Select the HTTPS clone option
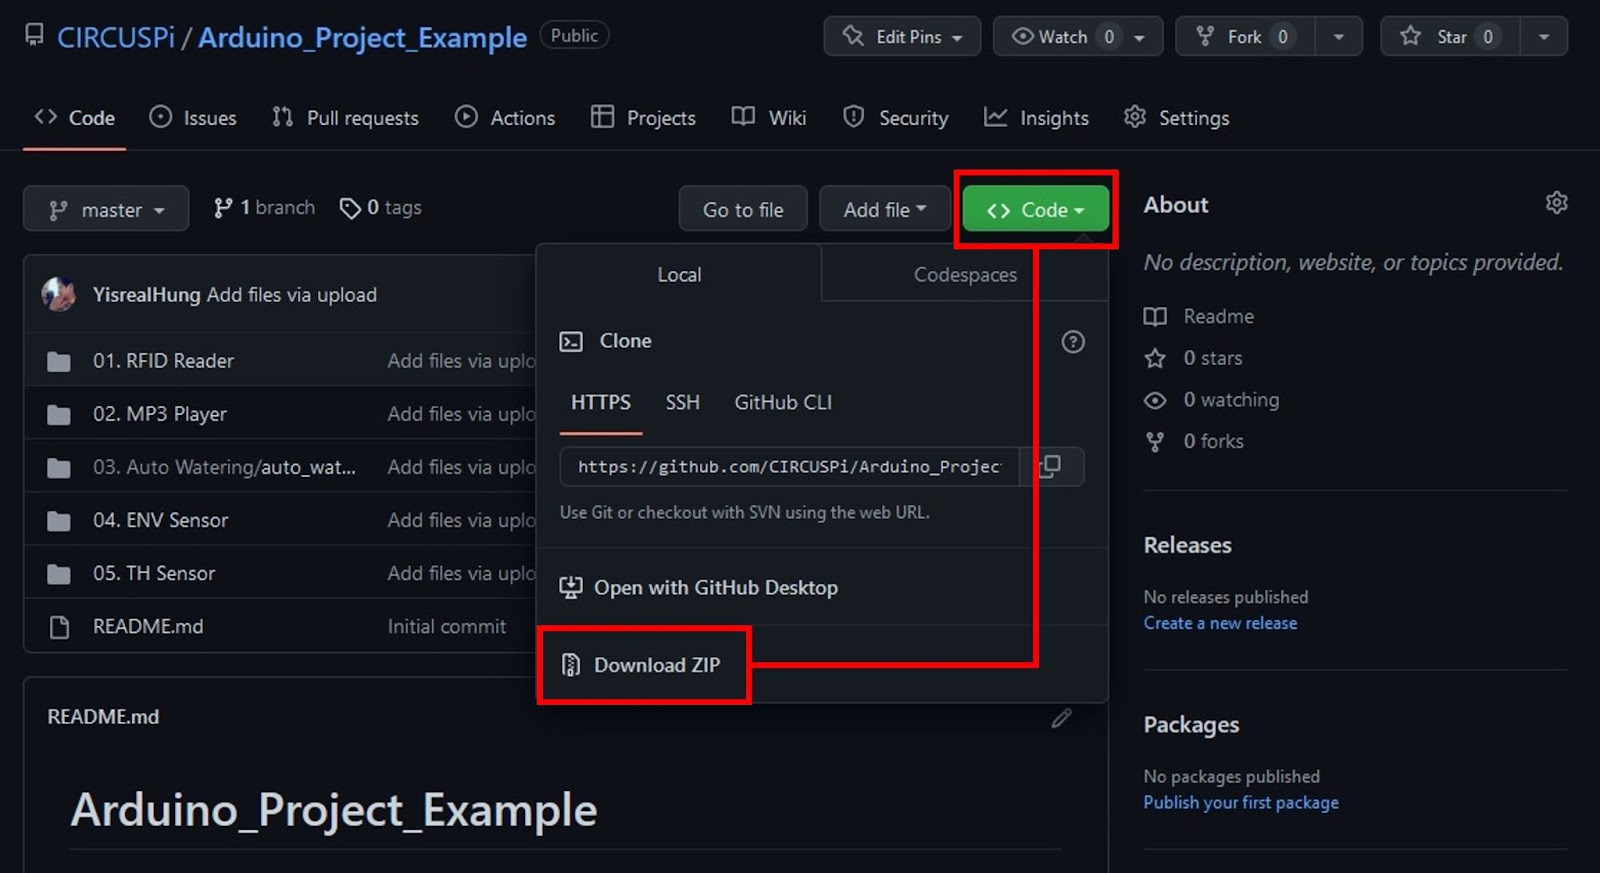This screenshot has width=1600, height=873. click(x=601, y=402)
